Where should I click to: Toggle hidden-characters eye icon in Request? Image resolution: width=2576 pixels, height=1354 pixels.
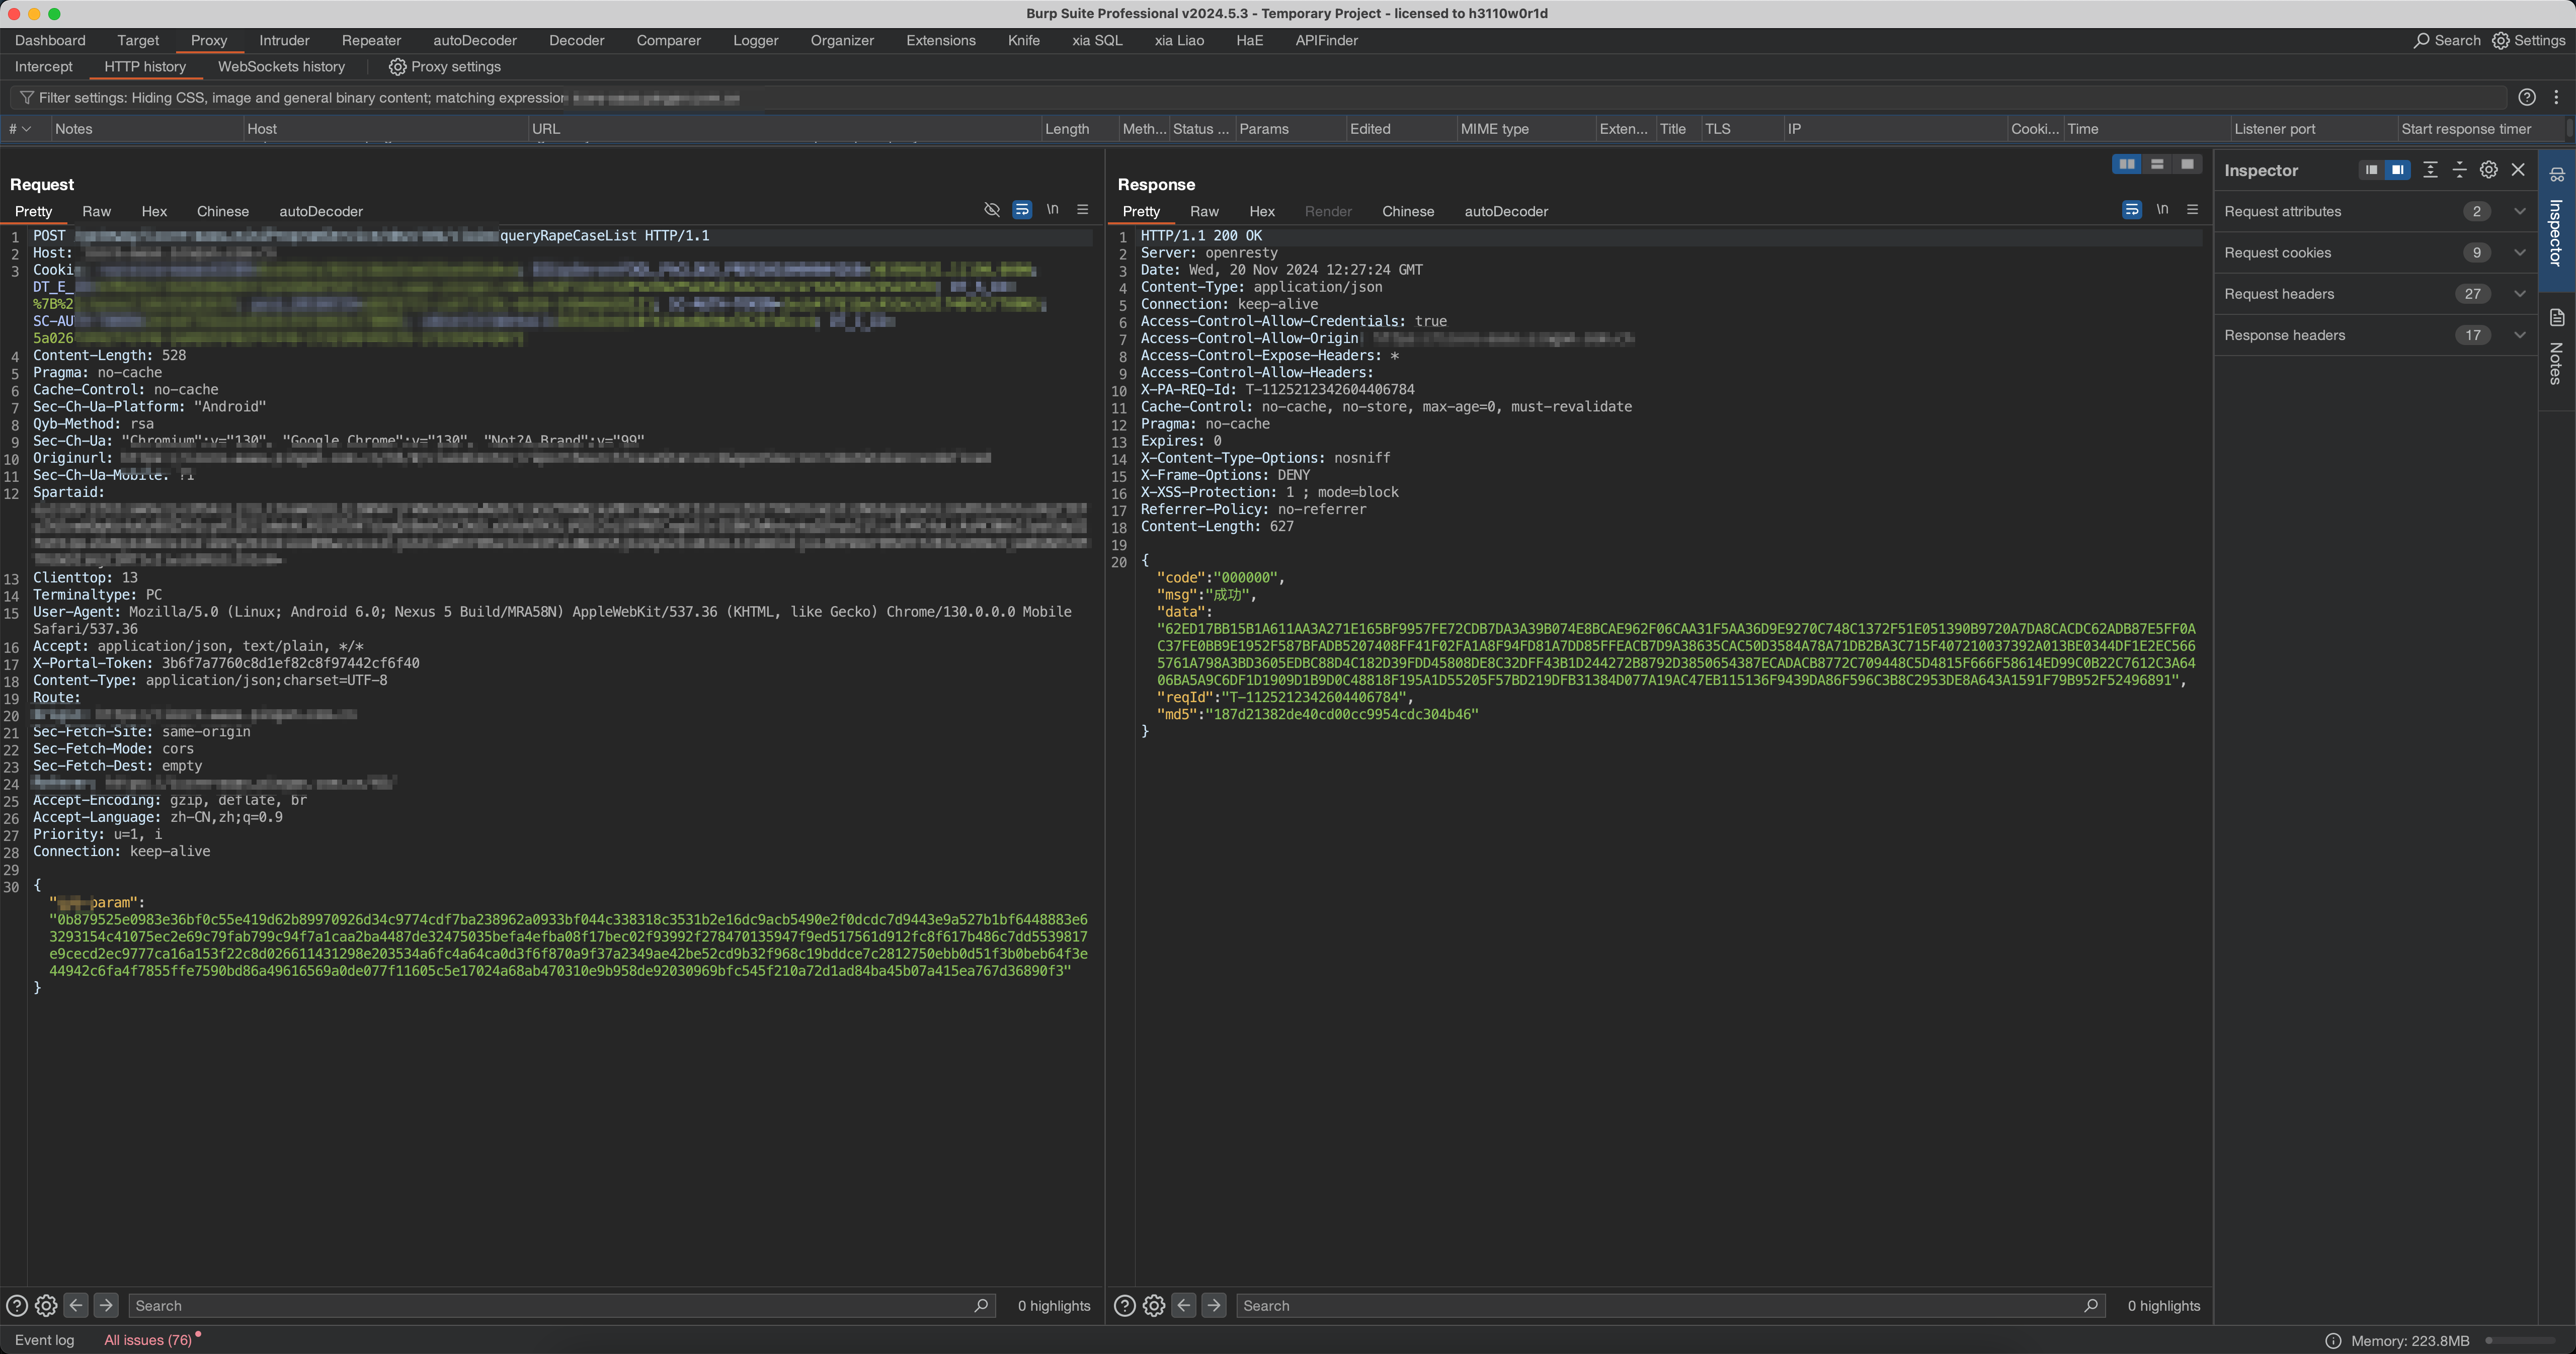992,210
